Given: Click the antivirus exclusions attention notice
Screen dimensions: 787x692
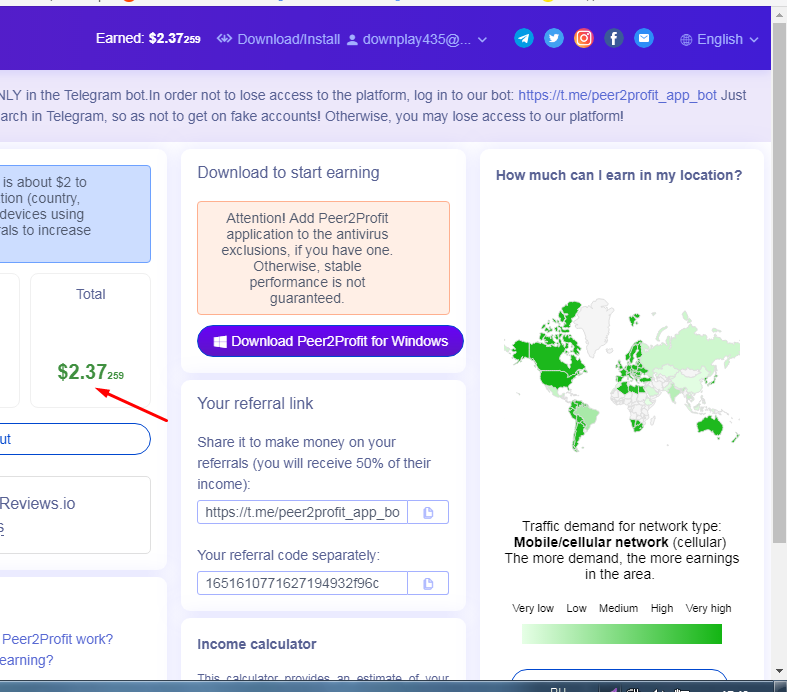Looking at the screenshot, I should click(x=323, y=258).
